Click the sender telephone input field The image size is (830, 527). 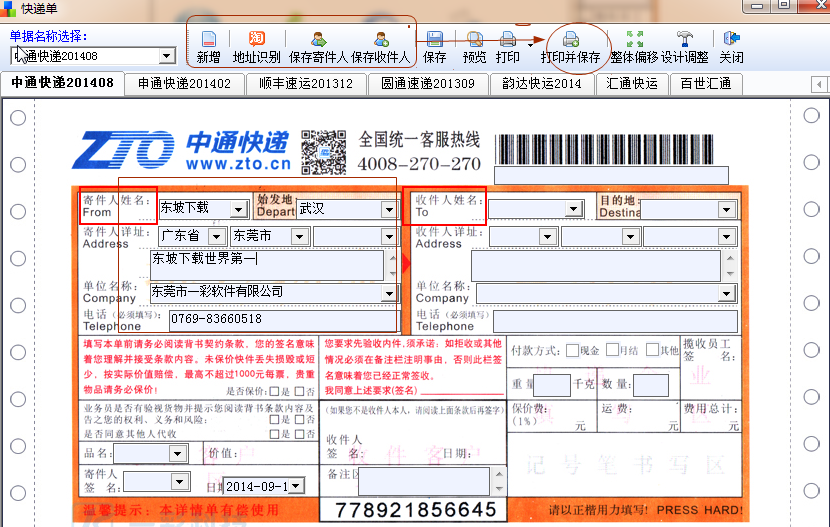274,320
